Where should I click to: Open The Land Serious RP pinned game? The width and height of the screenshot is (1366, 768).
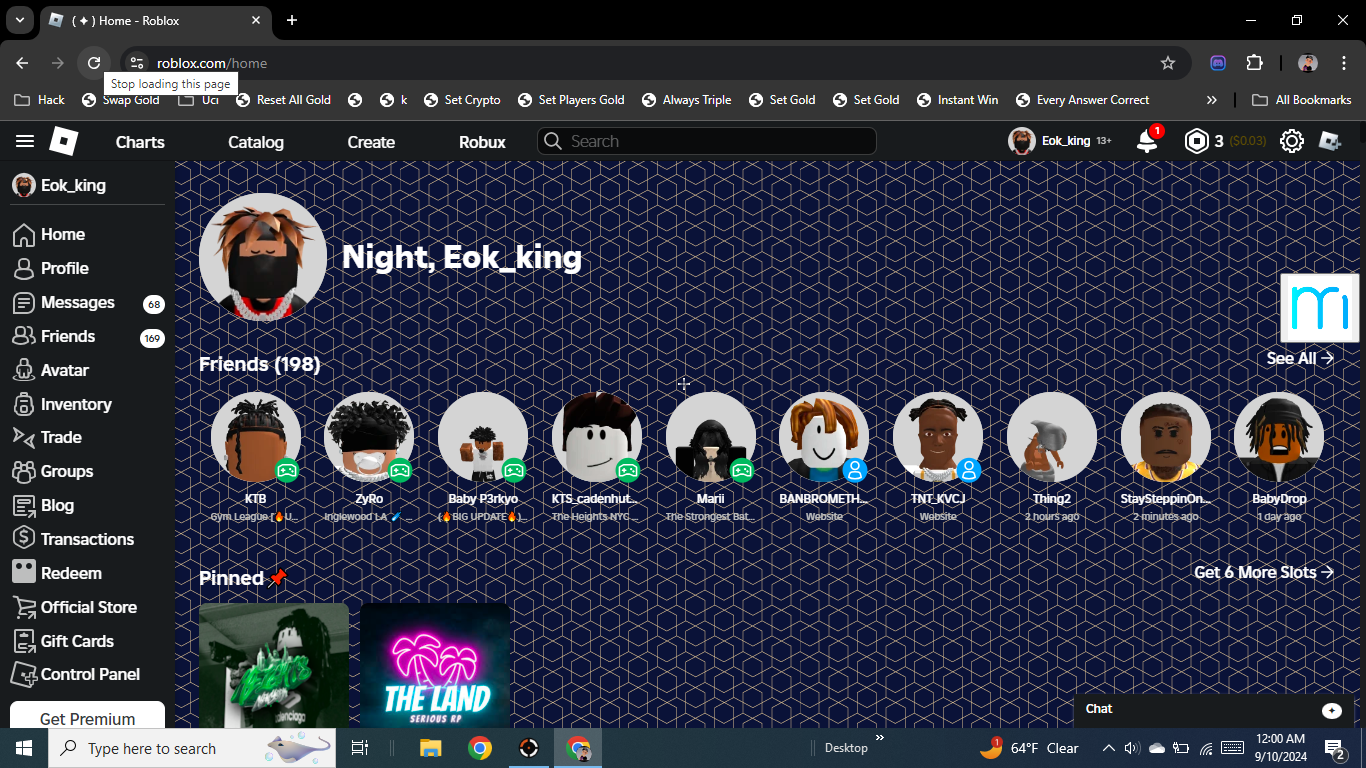click(436, 665)
